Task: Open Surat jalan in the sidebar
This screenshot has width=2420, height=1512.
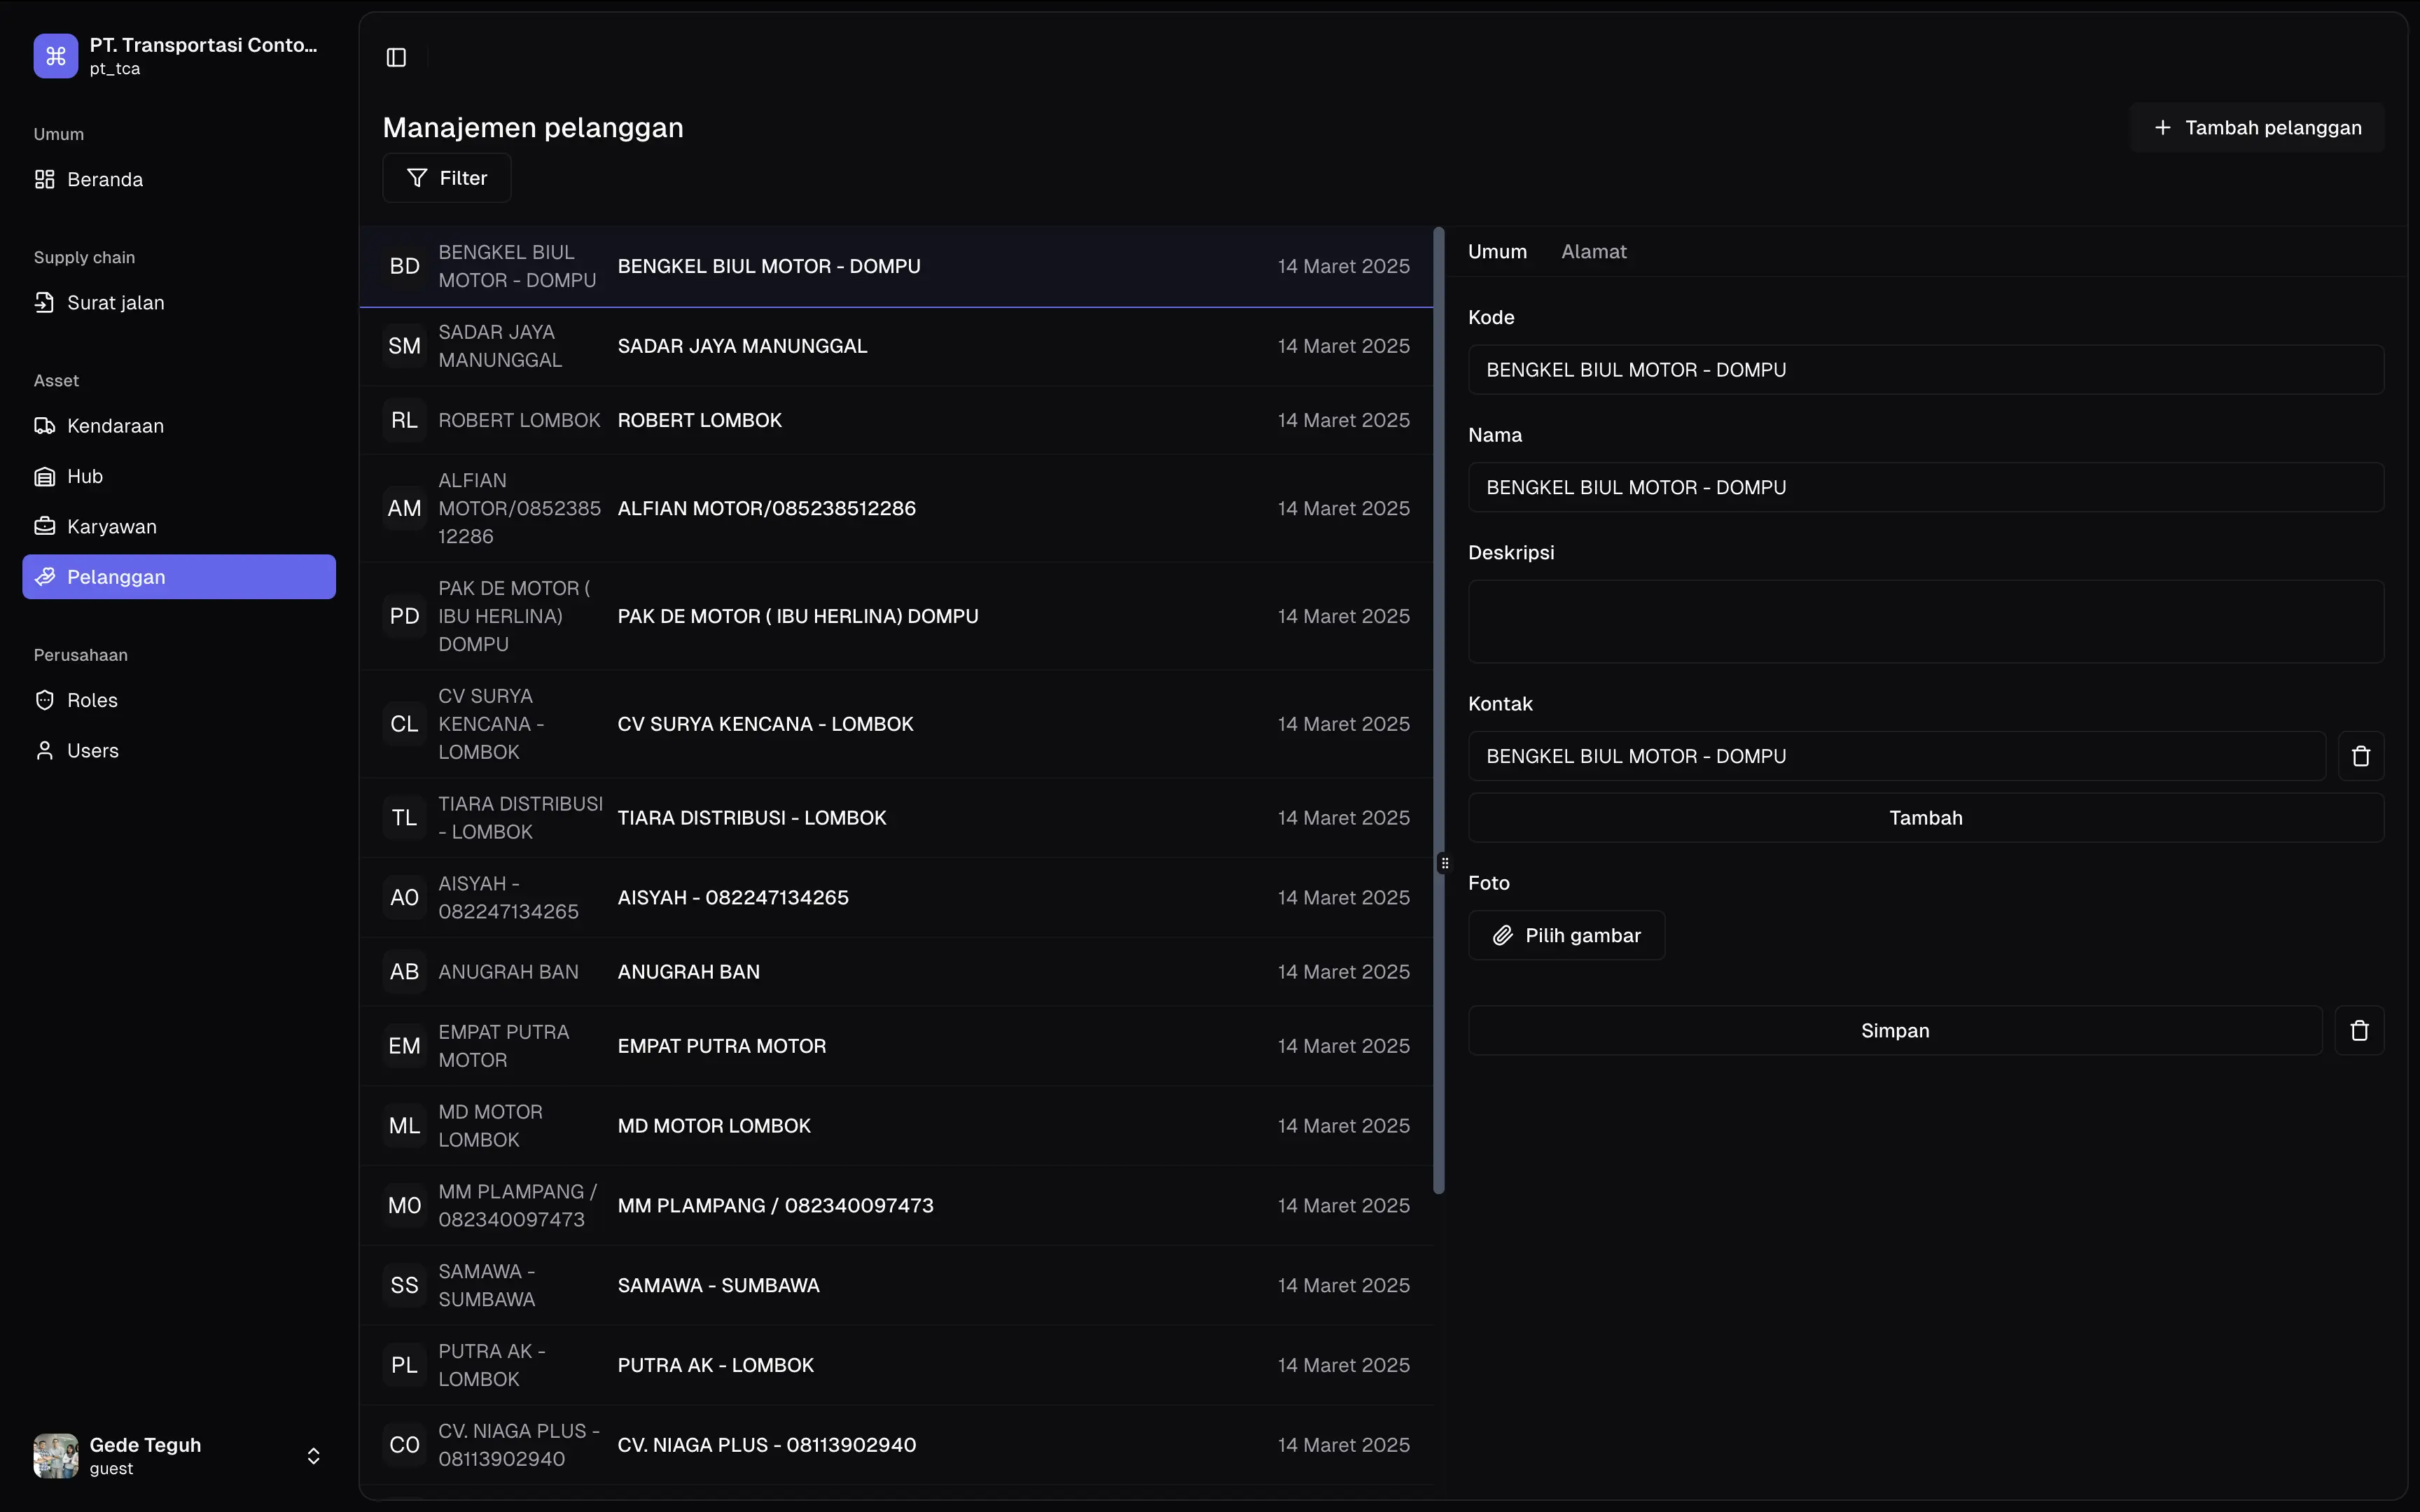Action: [115, 303]
